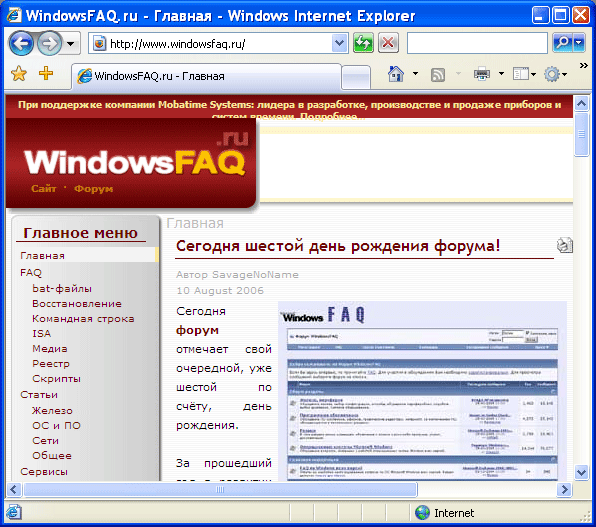Click the Internet zone globe in status bar

click(x=422, y=513)
